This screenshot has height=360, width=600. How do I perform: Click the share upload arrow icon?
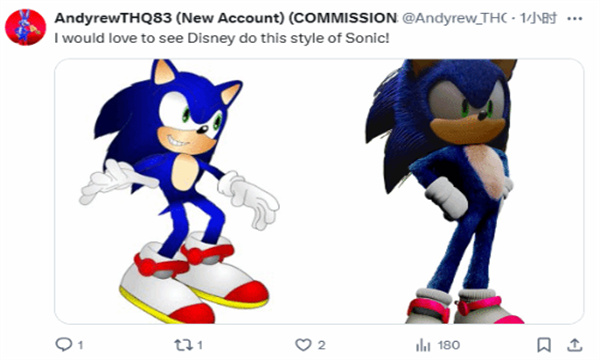[574, 345]
